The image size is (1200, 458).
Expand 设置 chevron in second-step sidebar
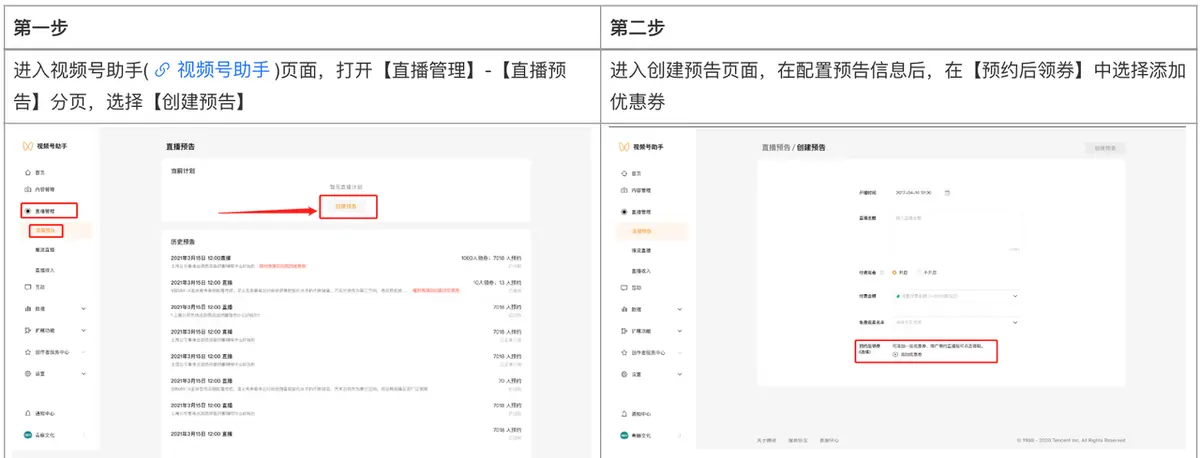click(x=681, y=373)
